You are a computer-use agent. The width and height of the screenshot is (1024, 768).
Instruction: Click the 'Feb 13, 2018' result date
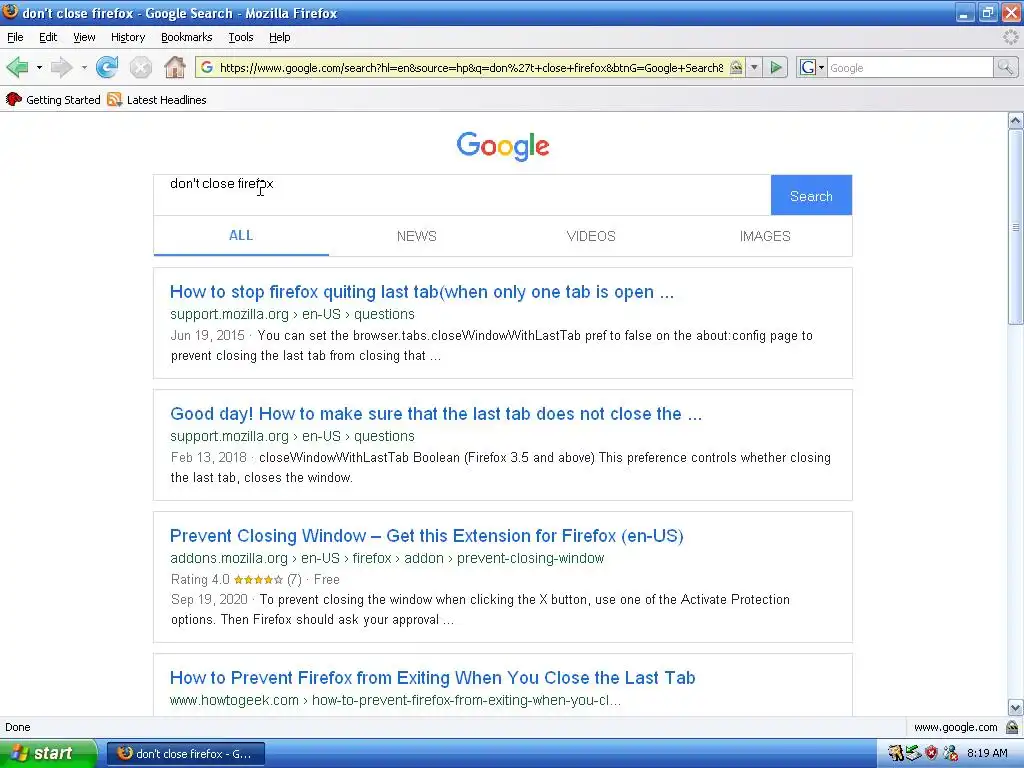[209, 457]
